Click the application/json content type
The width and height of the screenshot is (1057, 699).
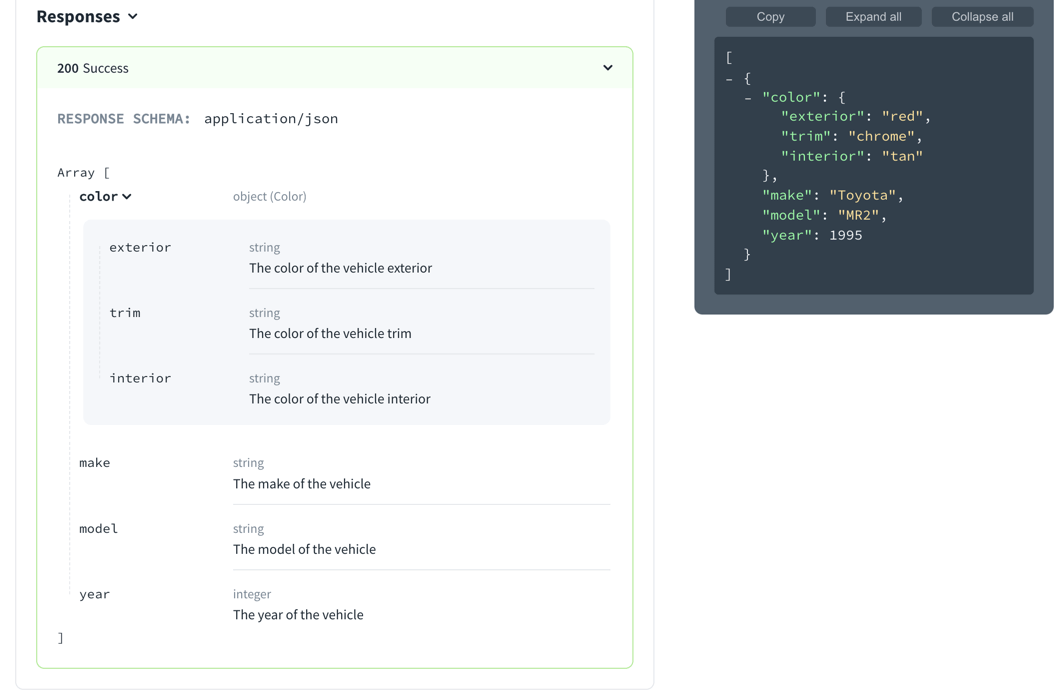tap(271, 119)
